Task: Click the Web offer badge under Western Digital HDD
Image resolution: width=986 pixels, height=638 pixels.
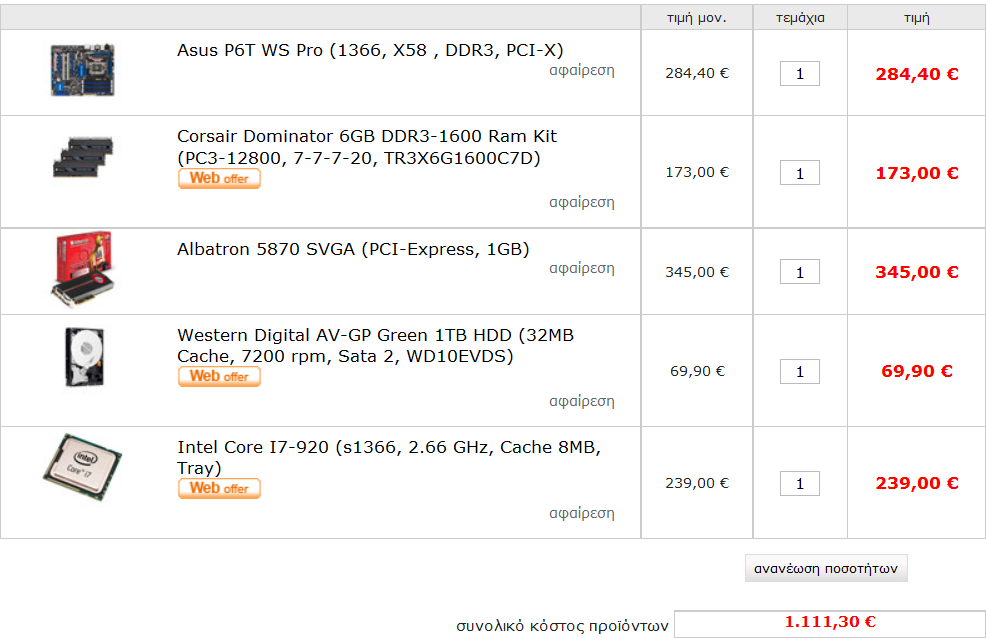Action: coord(219,377)
